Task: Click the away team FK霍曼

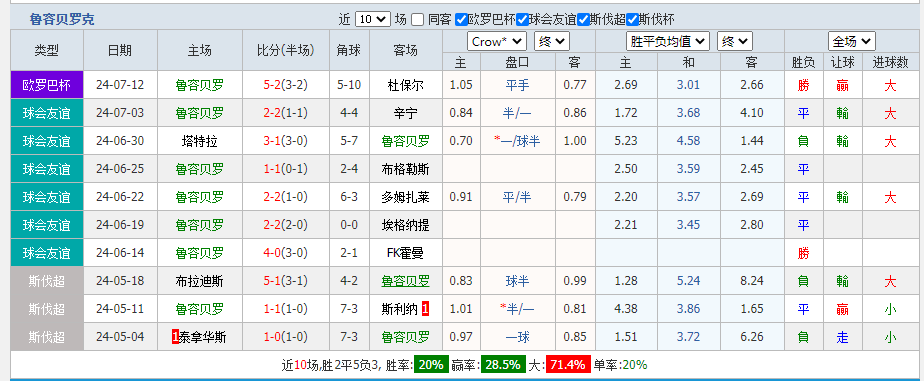Action: pyautogui.click(x=405, y=253)
